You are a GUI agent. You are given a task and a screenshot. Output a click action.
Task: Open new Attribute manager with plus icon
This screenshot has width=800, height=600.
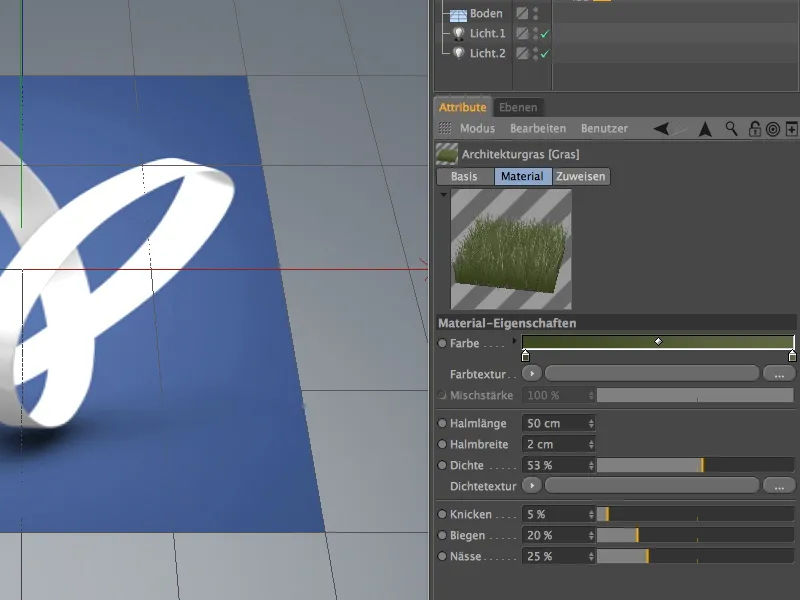point(791,129)
